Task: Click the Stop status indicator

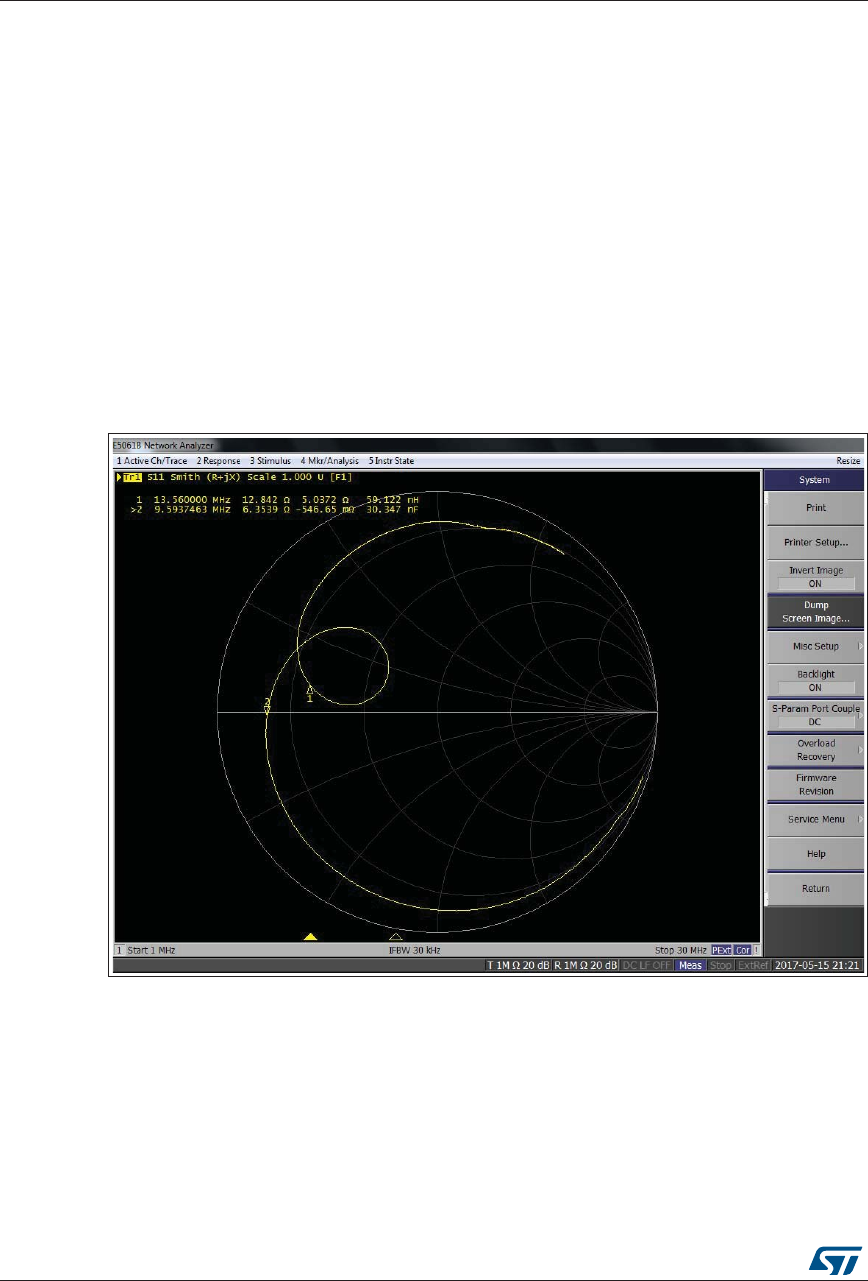Action: point(720,966)
